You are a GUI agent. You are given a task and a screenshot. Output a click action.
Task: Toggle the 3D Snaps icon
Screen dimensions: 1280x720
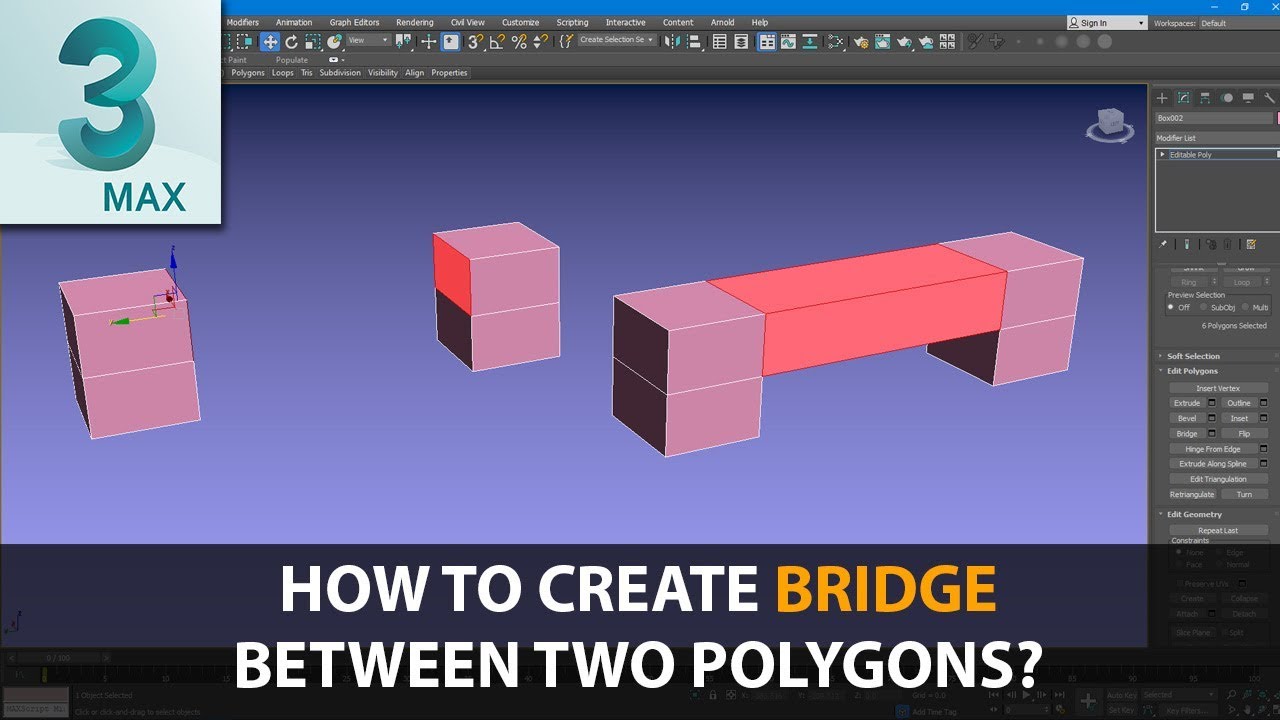[474, 41]
